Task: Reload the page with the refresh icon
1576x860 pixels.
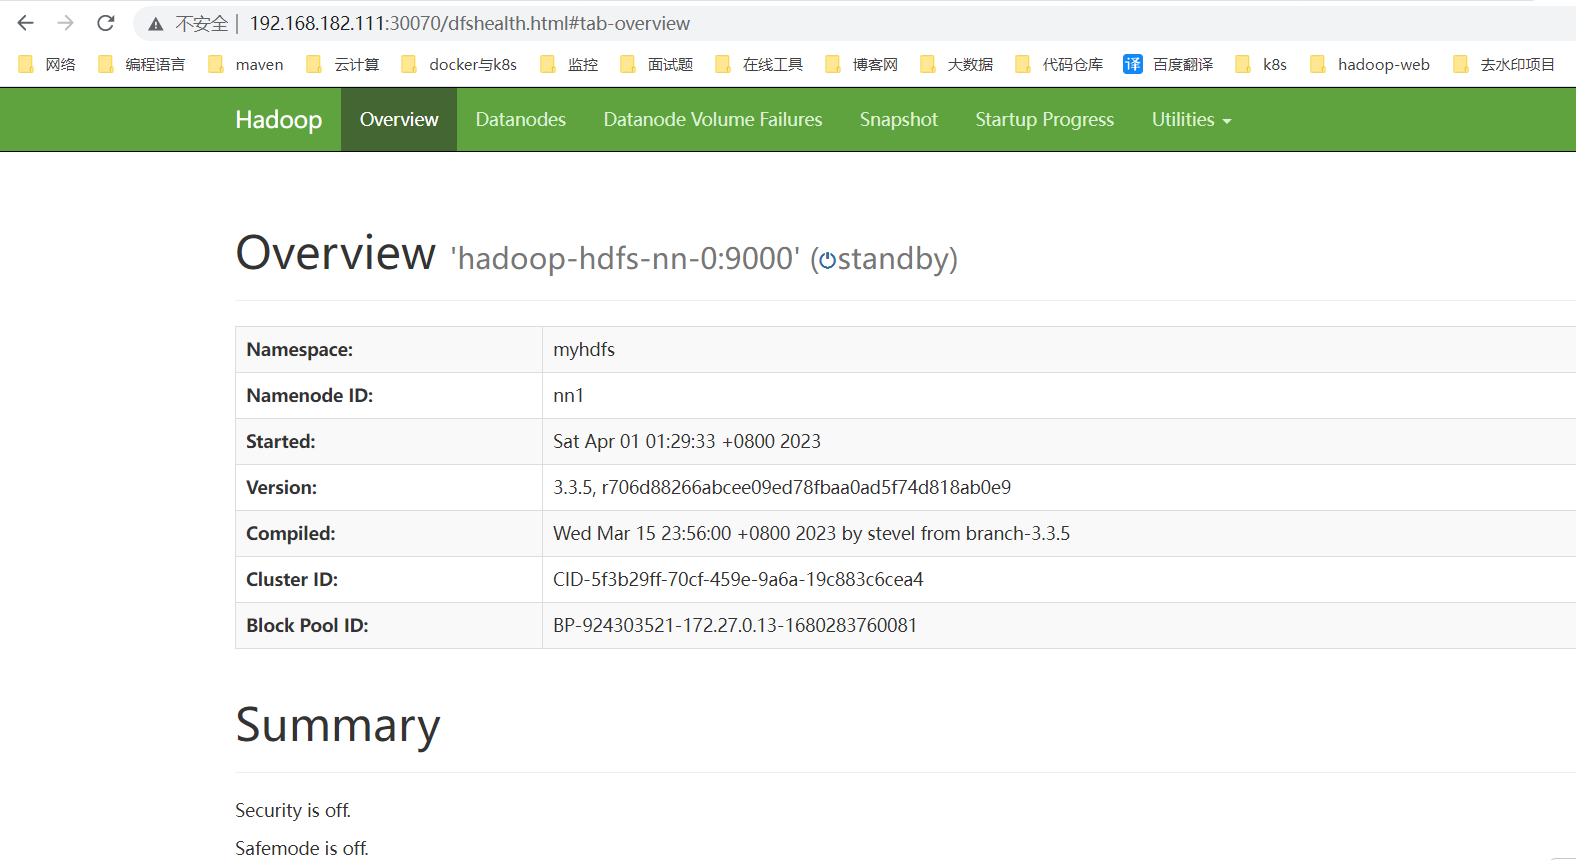Action: 106,23
